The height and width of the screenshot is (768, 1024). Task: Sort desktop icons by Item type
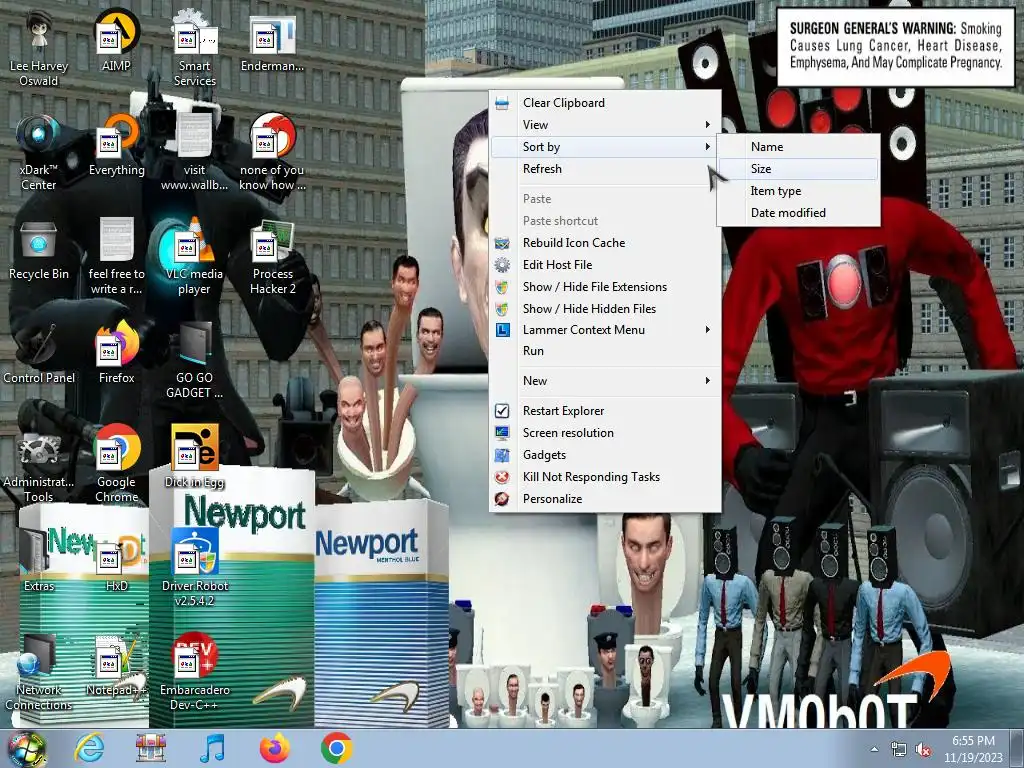click(x=799, y=191)
